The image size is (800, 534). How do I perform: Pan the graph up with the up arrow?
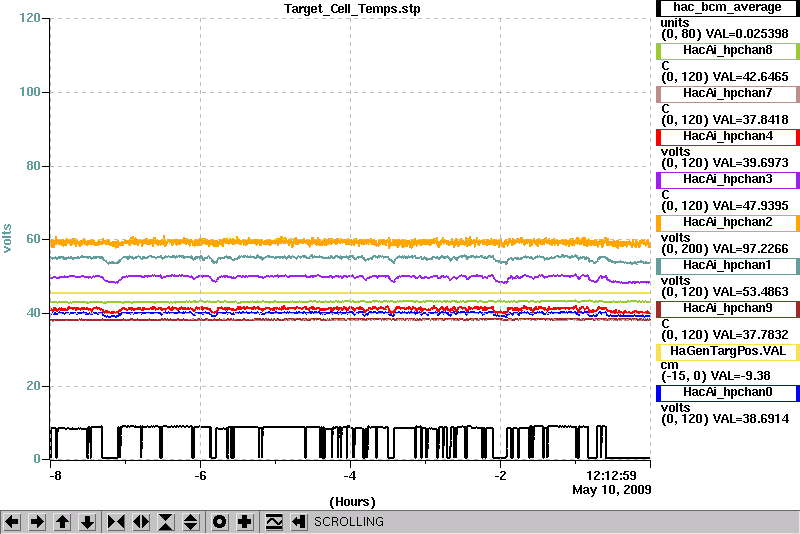click(x=62, y=522)
